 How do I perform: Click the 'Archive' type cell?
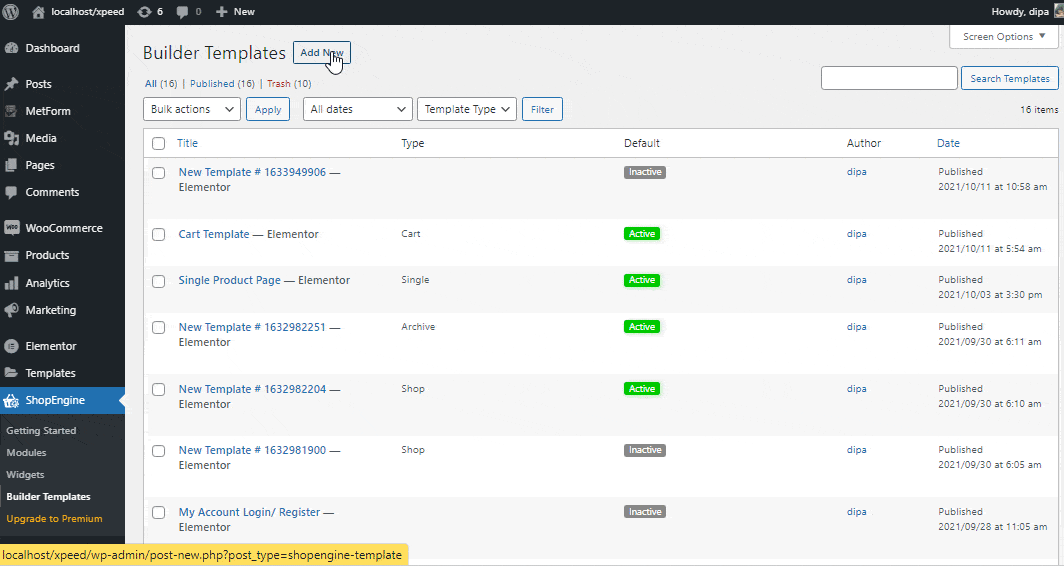pyautogui.click(x=418, y=327)
